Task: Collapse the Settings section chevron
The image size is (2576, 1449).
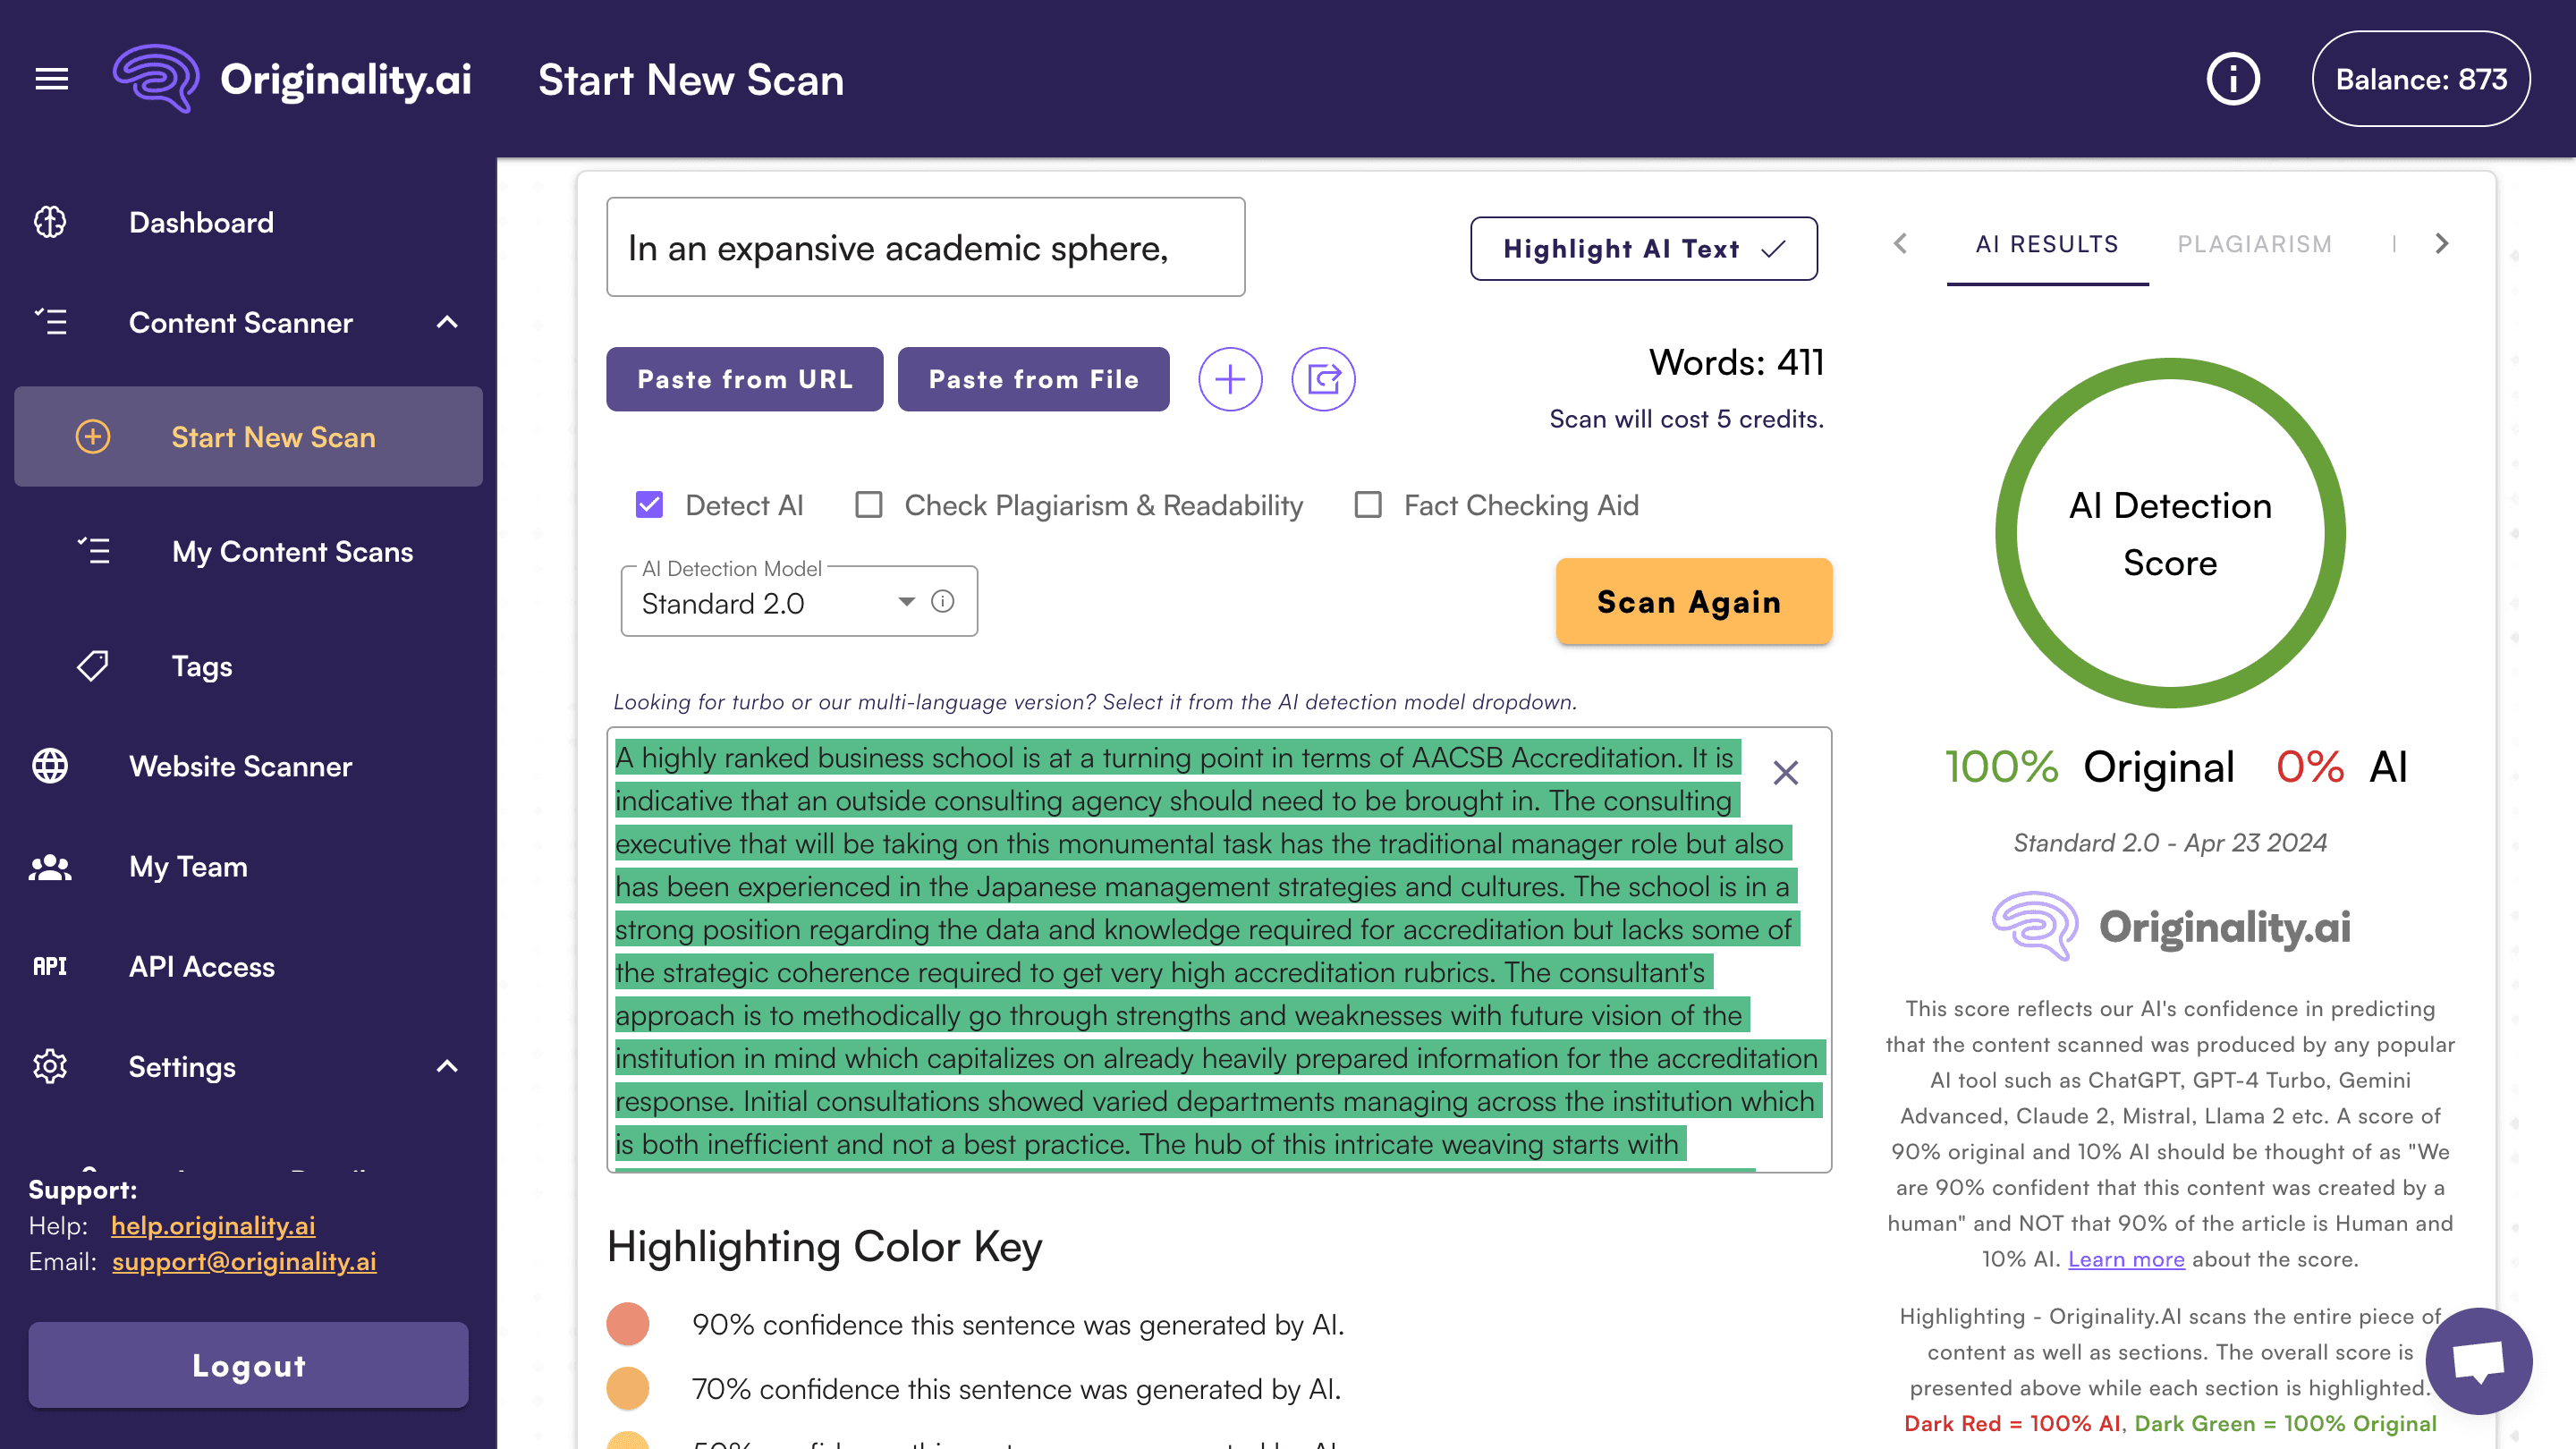Action: click(447, 1066)
